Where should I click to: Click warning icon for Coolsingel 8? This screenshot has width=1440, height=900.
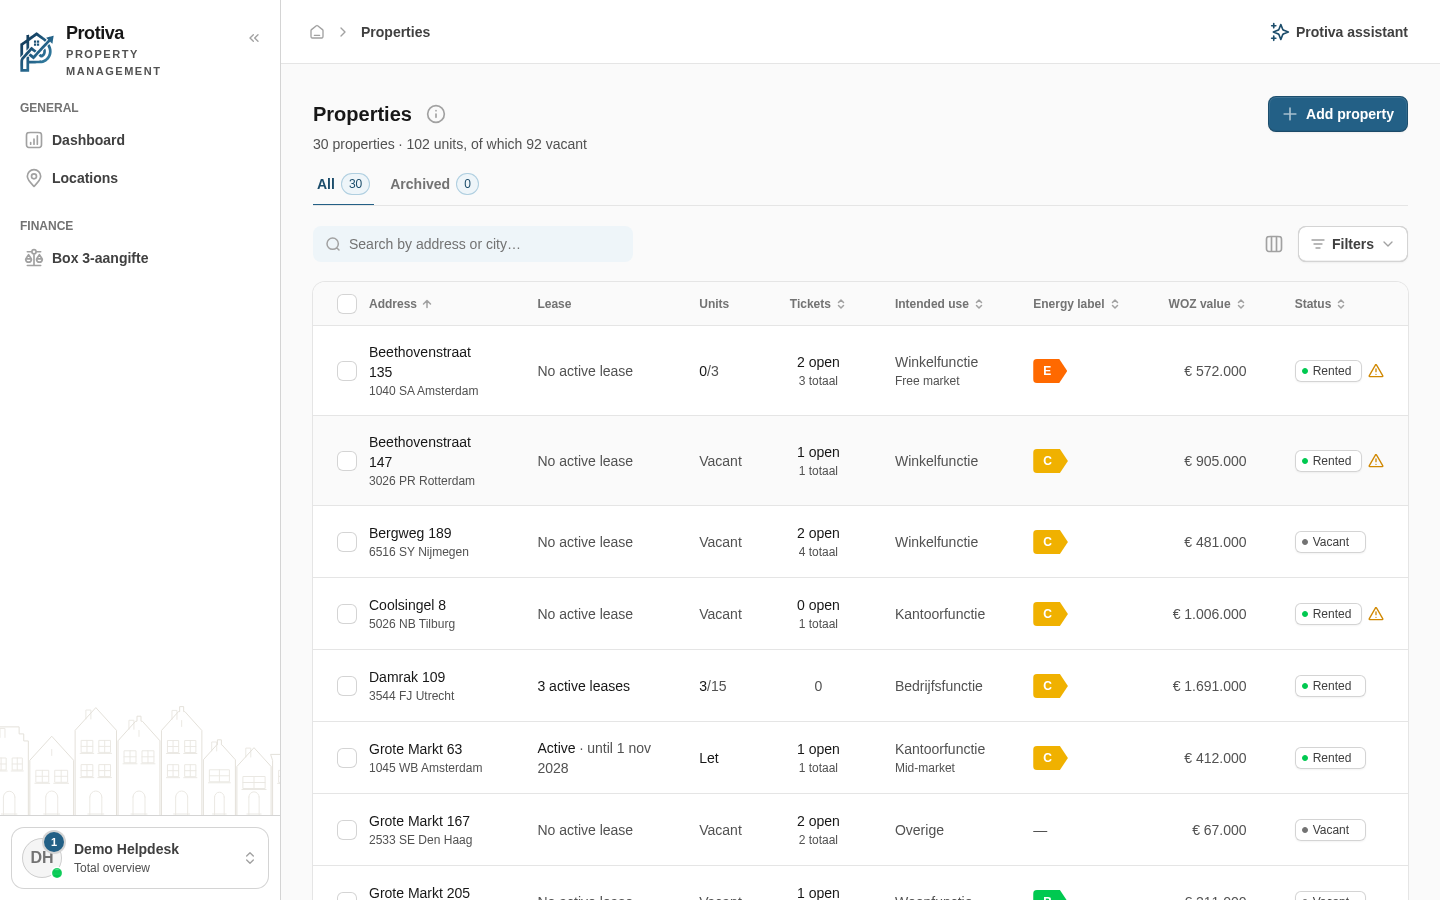[x=1376, y=614]
